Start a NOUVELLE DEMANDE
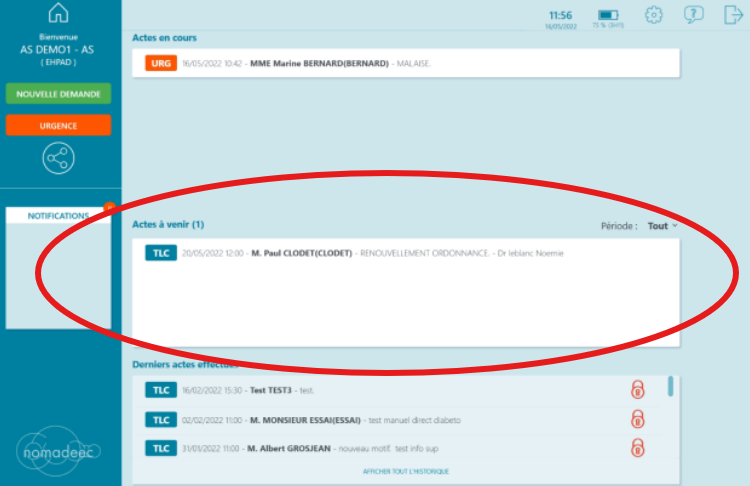The width and height of the screenshot is (750, 486). [58, 94]
